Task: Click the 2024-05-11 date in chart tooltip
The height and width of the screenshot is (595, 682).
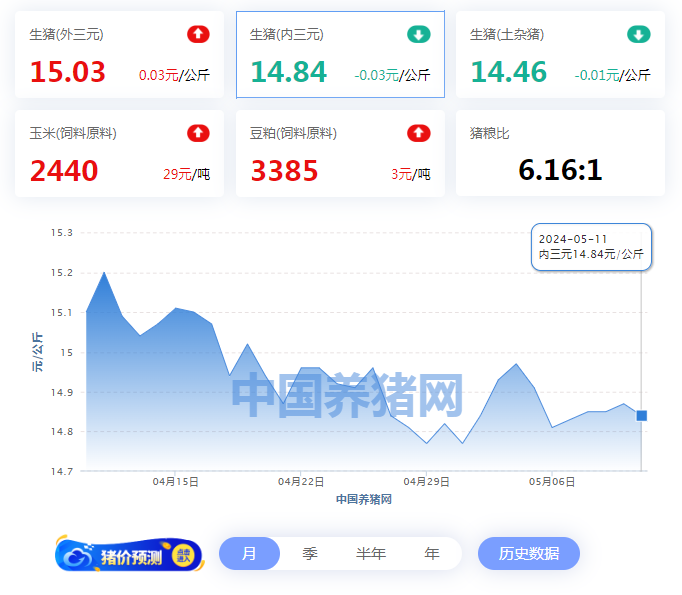Action: [x=573, y=239]
